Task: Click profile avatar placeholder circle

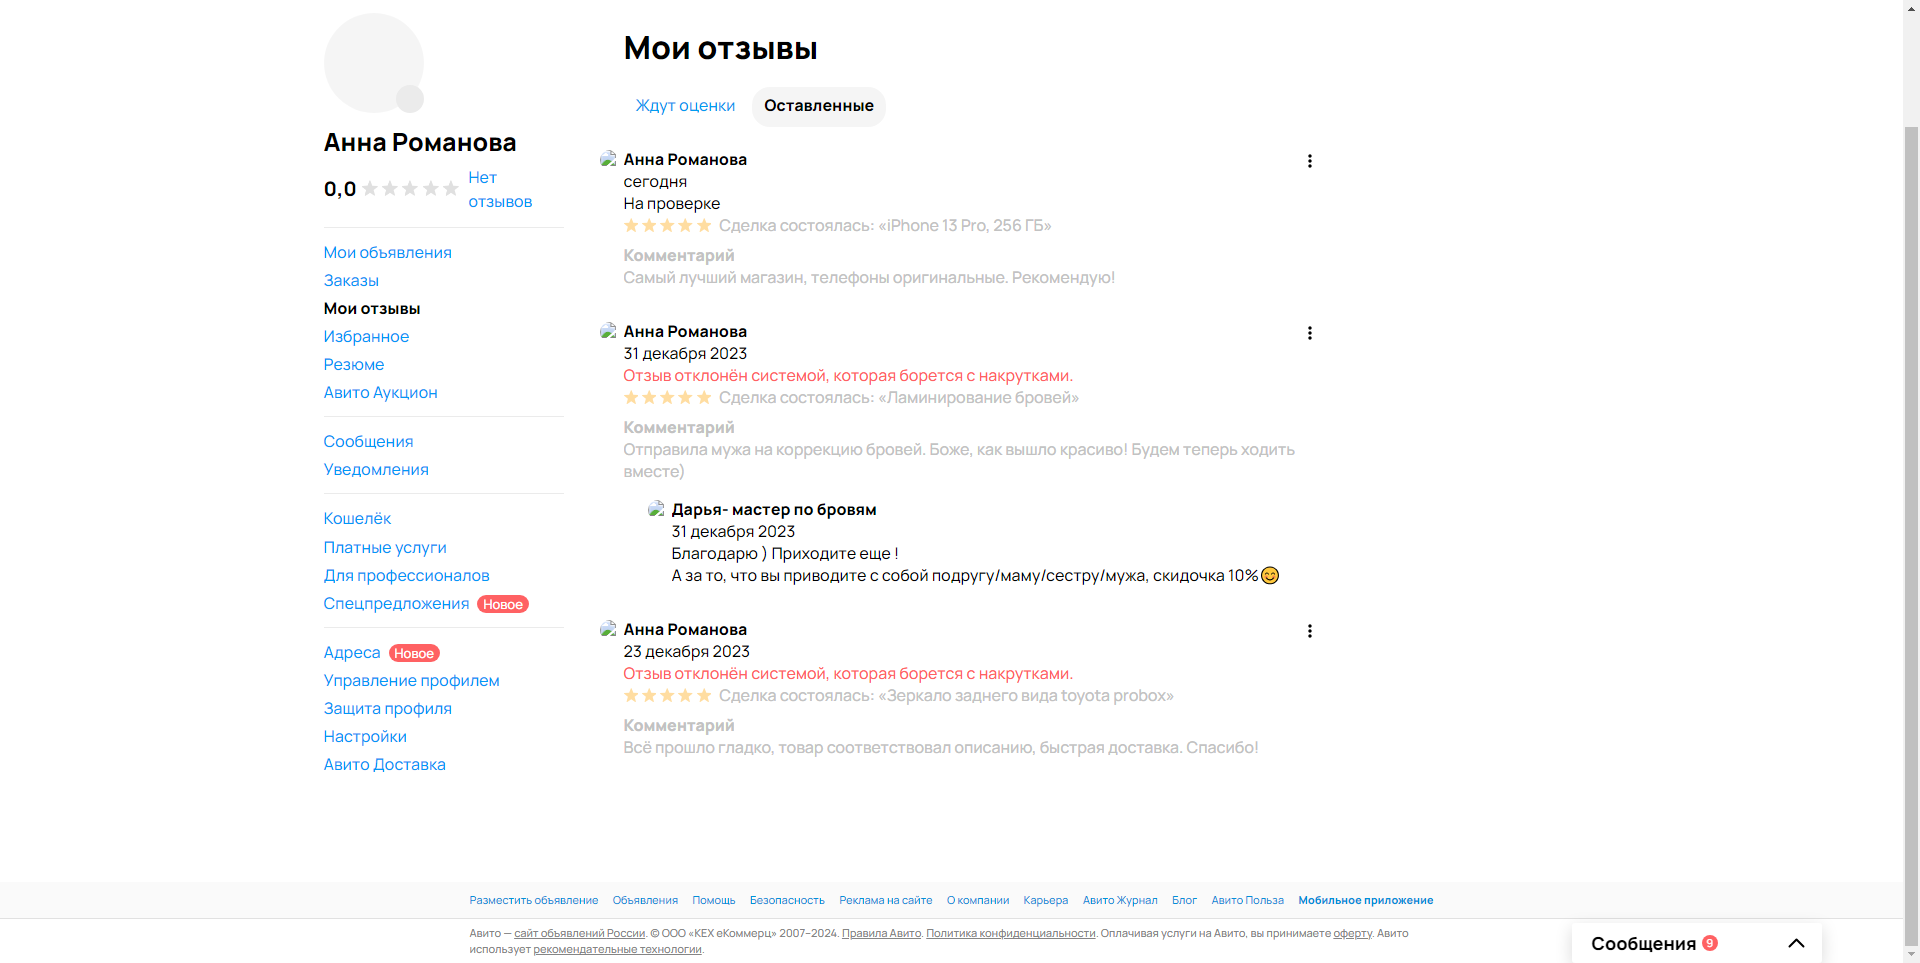Action: [372, 62]
